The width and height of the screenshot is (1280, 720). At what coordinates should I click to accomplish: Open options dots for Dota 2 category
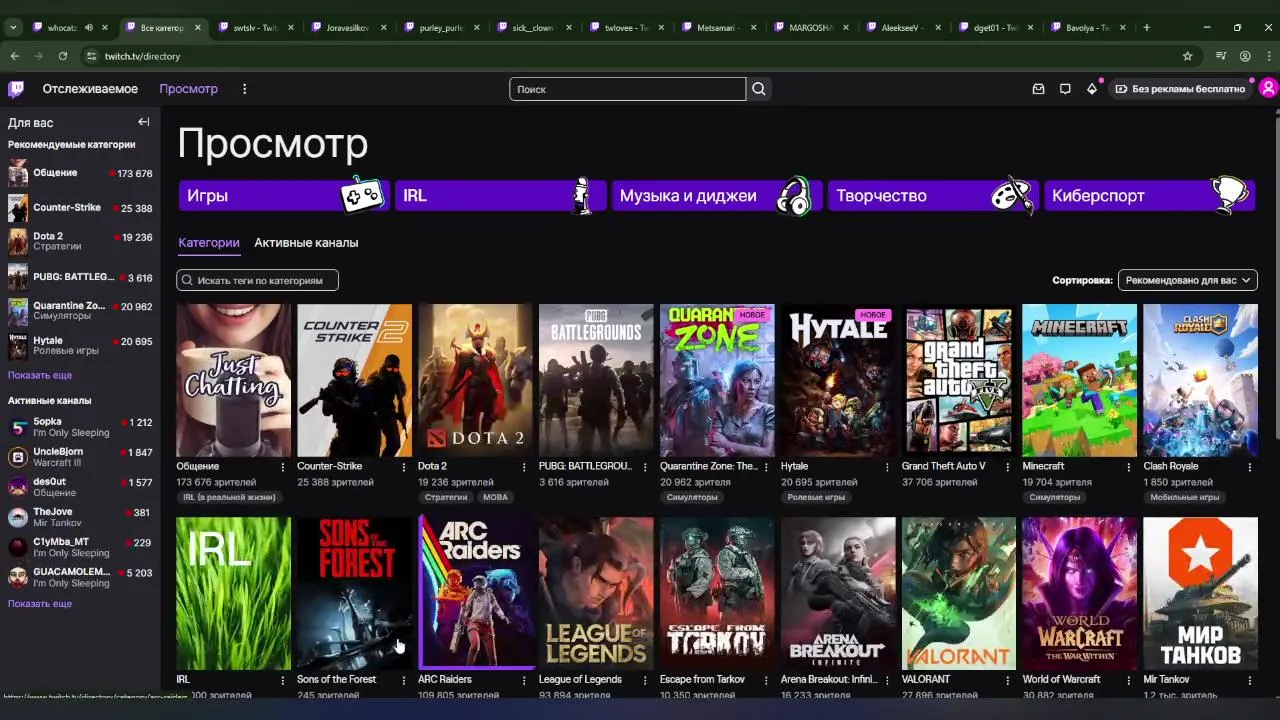pos(524,467)
